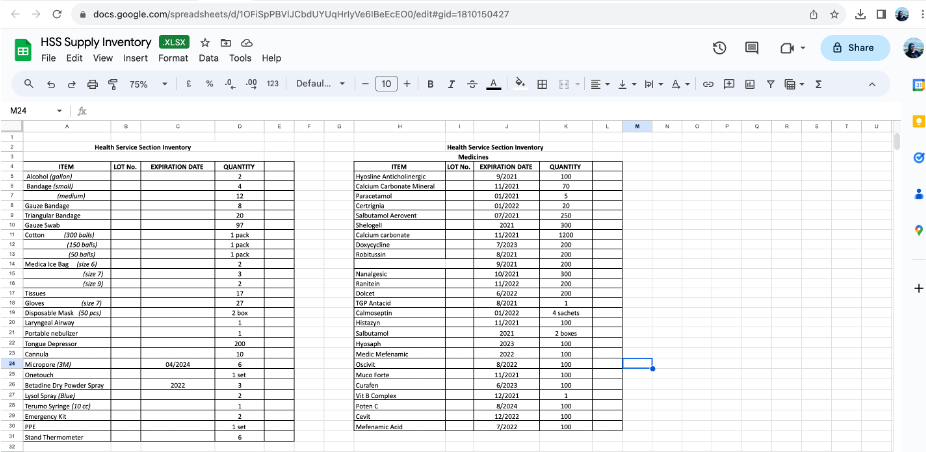926x452 pixels.
Task: Create a filter
Action: [x=771, y=84]
